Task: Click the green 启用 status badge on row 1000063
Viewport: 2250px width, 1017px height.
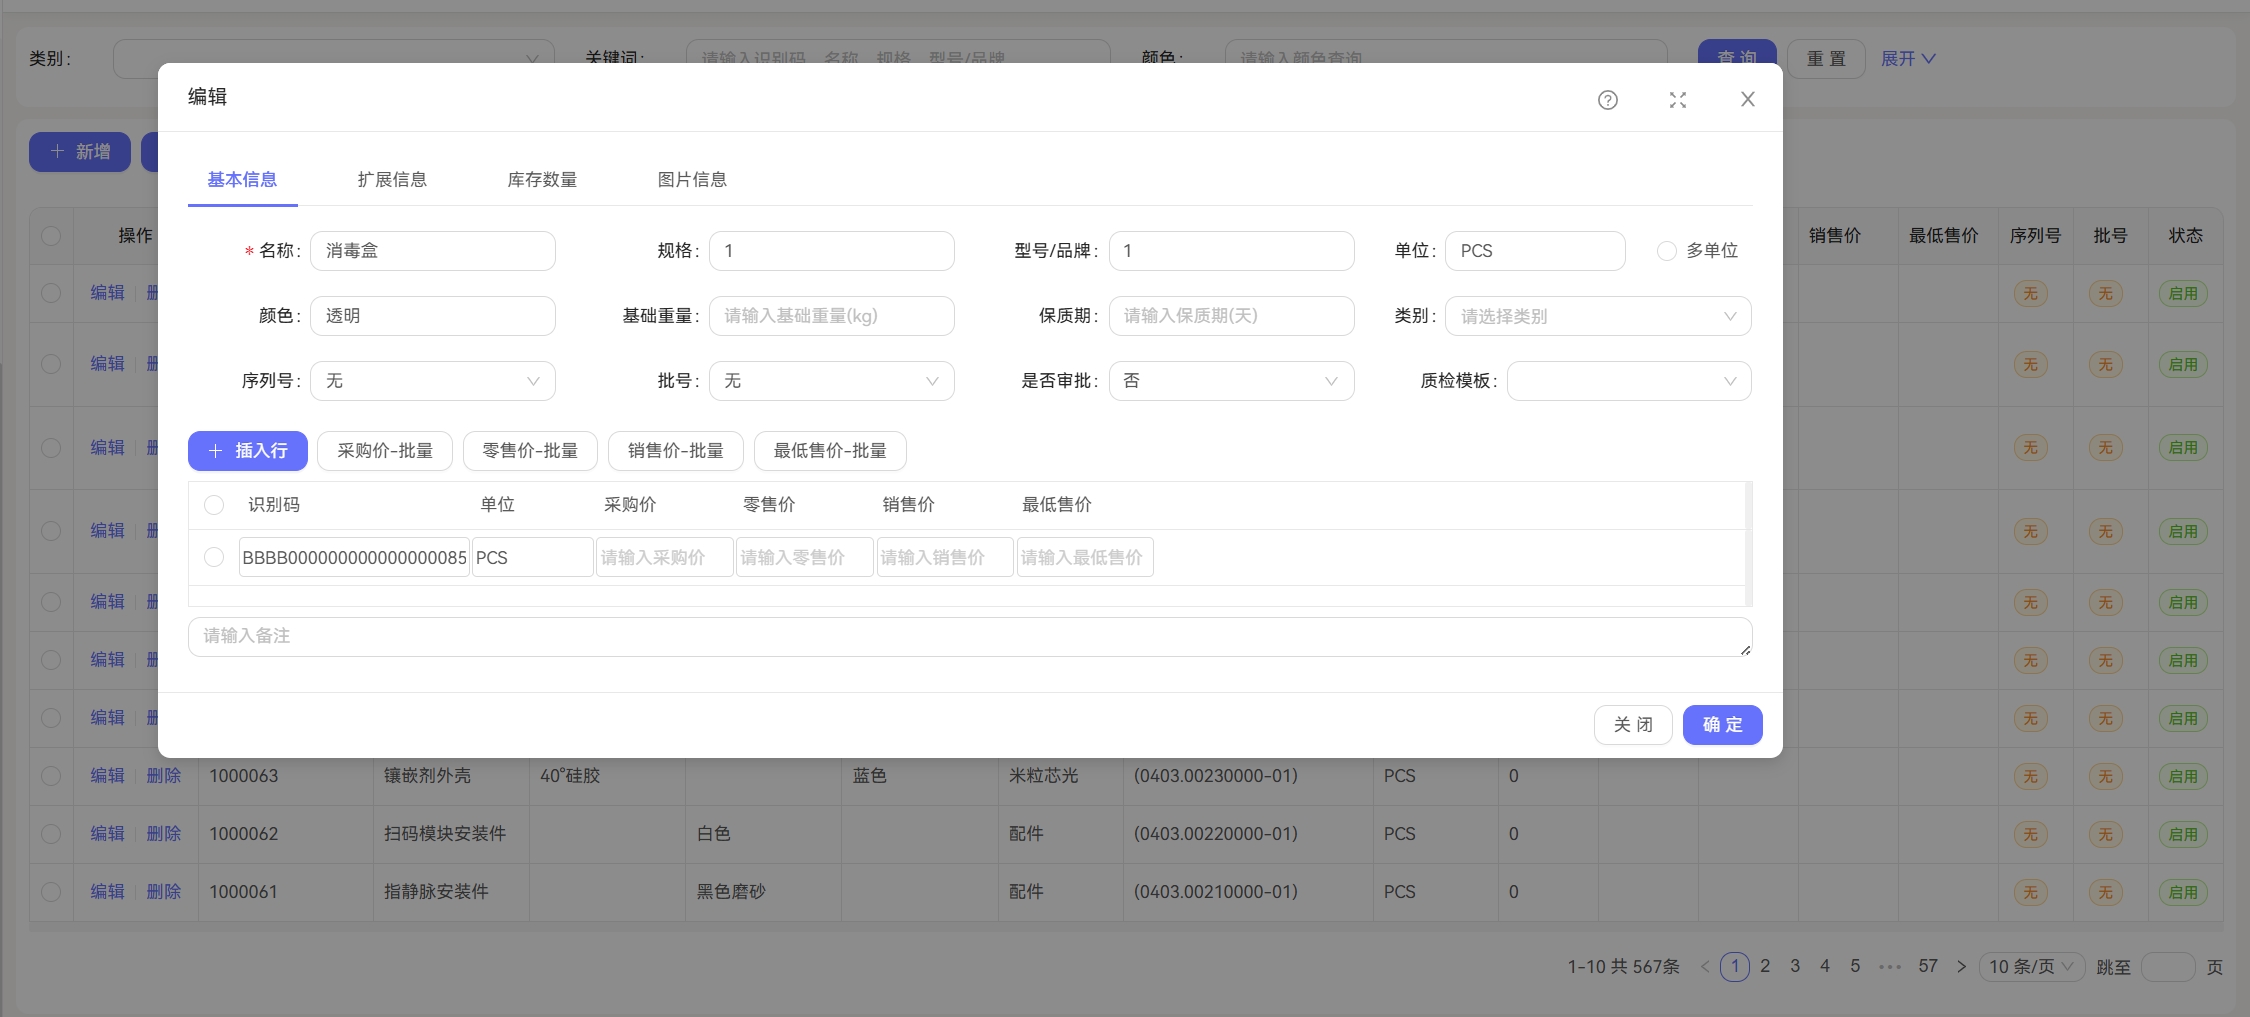Action: 2184,776
